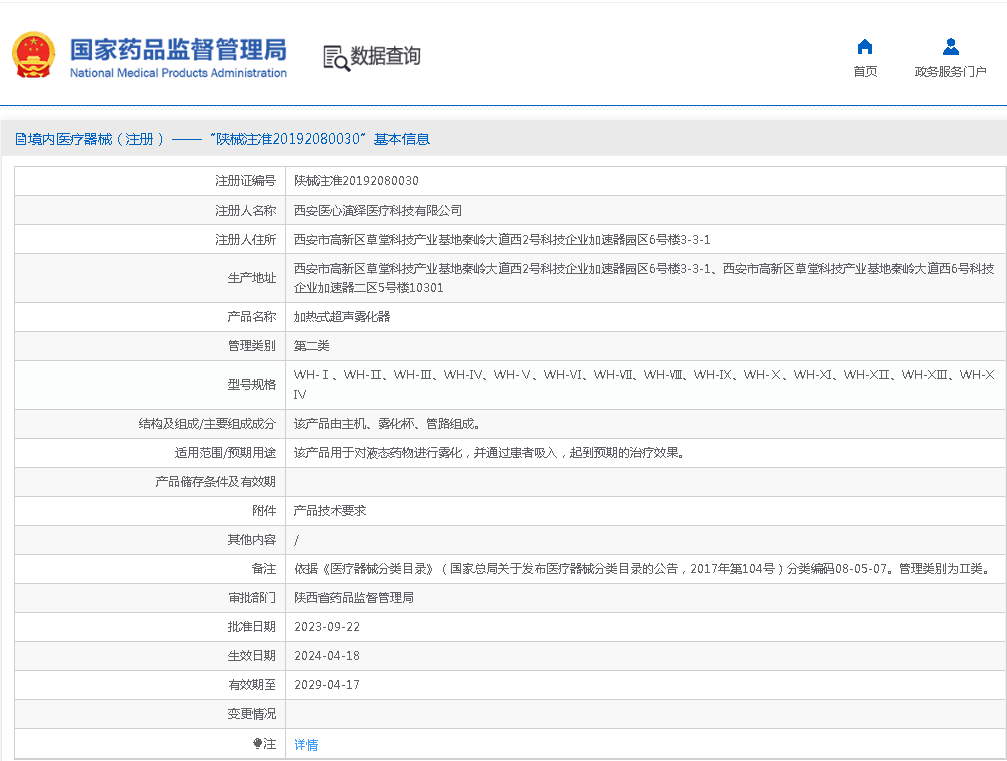Screen dimensions: 1007x761
Task: Click registration number value 陕械注准20192080030
Action: tap(356, 181)
